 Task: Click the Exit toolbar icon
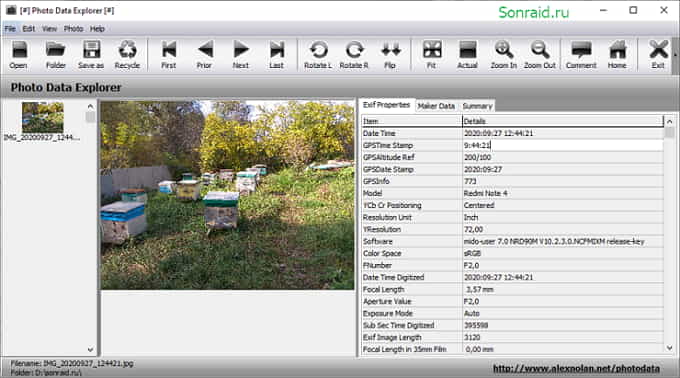[658, 55]
